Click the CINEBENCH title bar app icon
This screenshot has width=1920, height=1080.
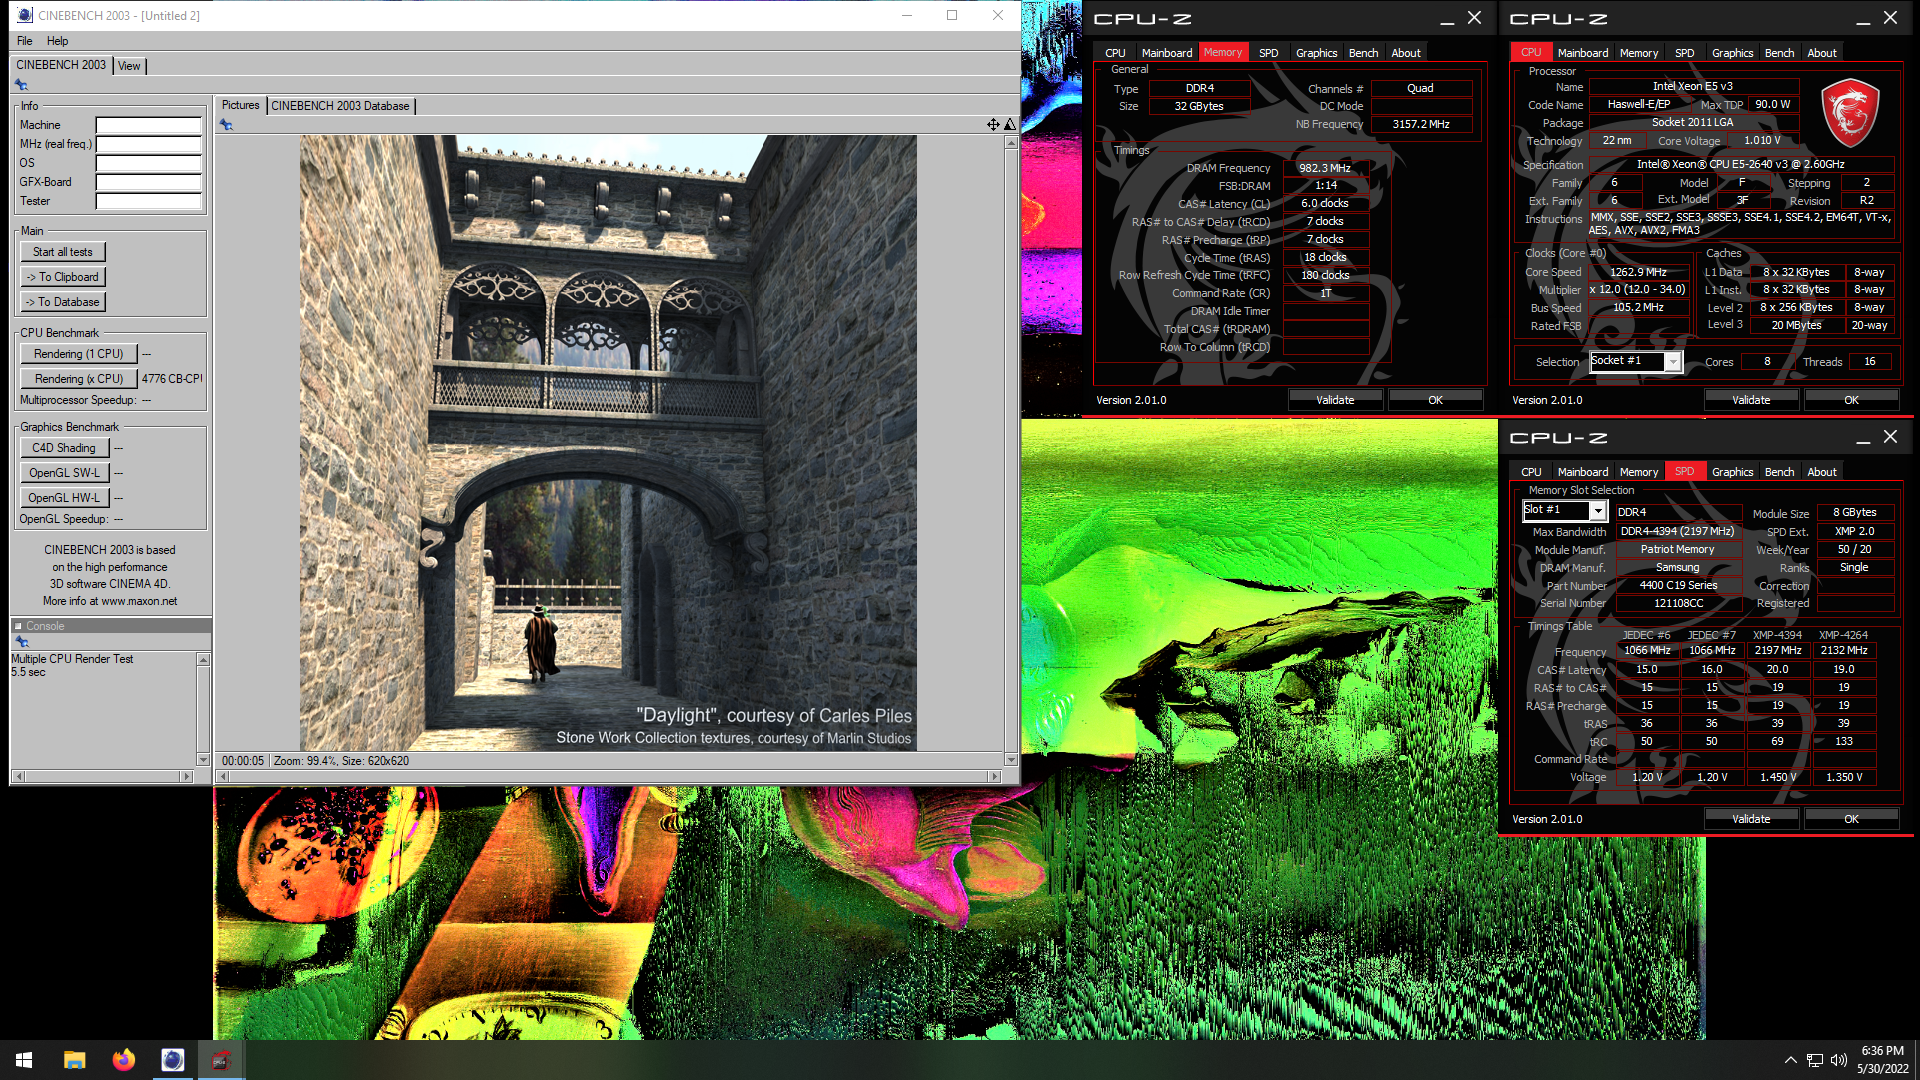25,15
